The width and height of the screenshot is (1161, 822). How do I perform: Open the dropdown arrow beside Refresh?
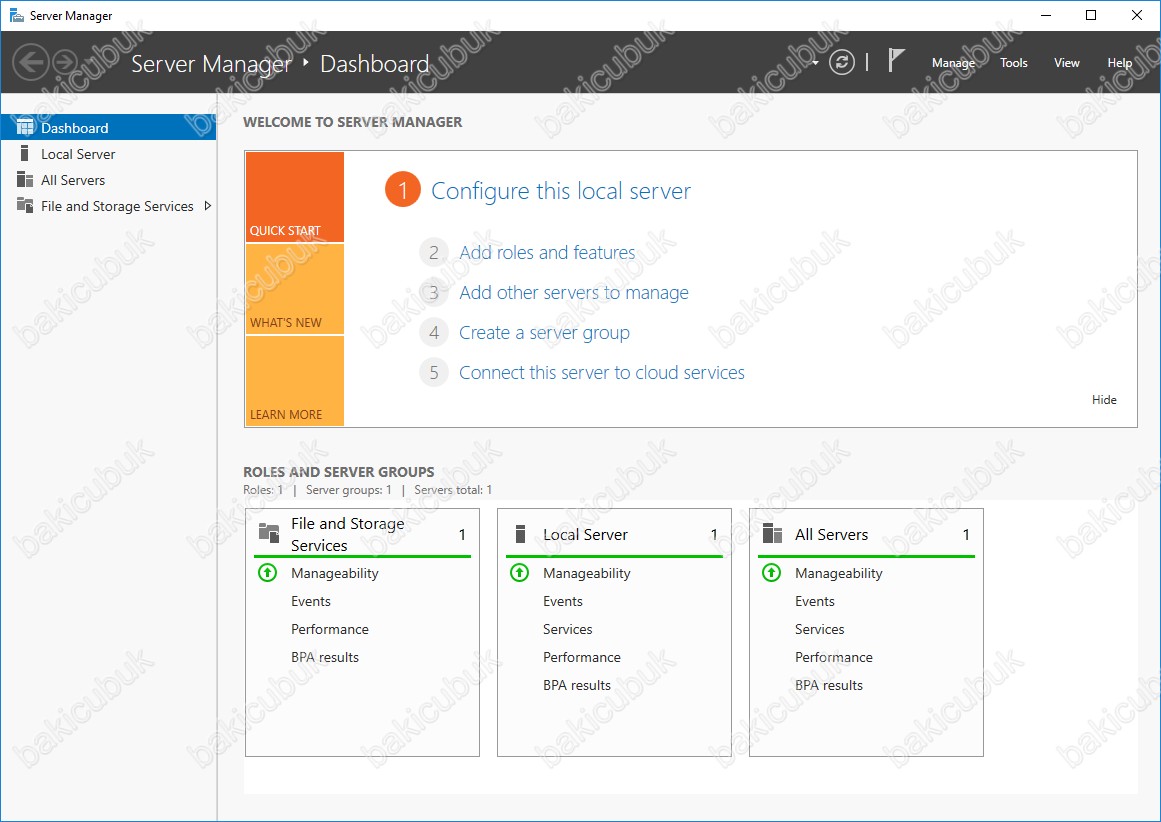815,63
